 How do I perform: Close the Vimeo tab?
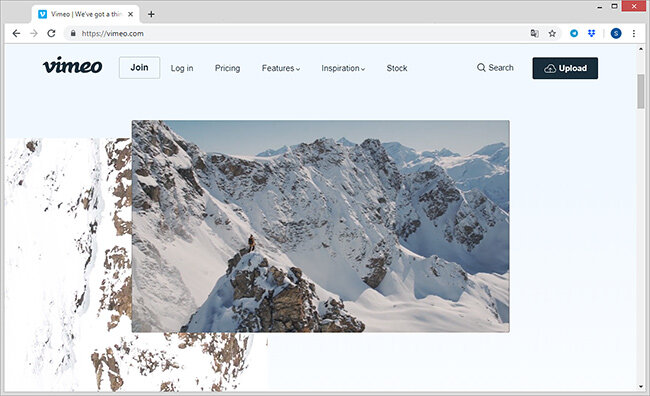point(131,14)
